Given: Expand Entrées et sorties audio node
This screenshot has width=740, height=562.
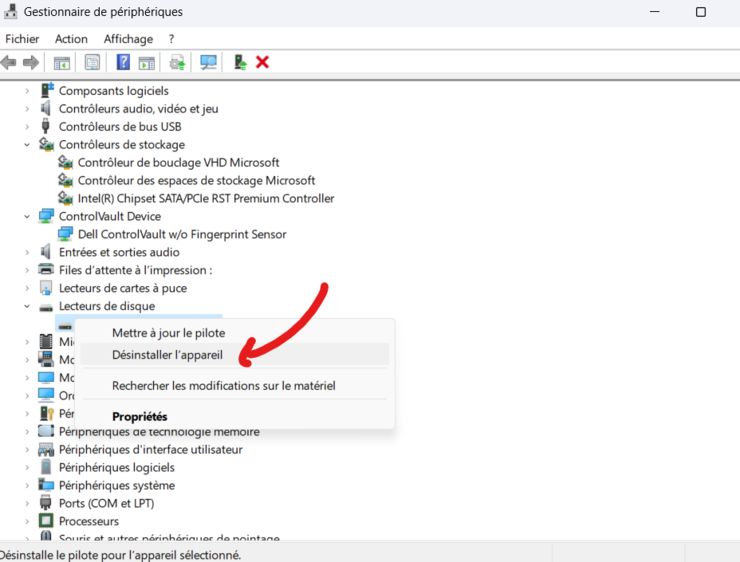Looking at the screenshot, I should [27, 252].
